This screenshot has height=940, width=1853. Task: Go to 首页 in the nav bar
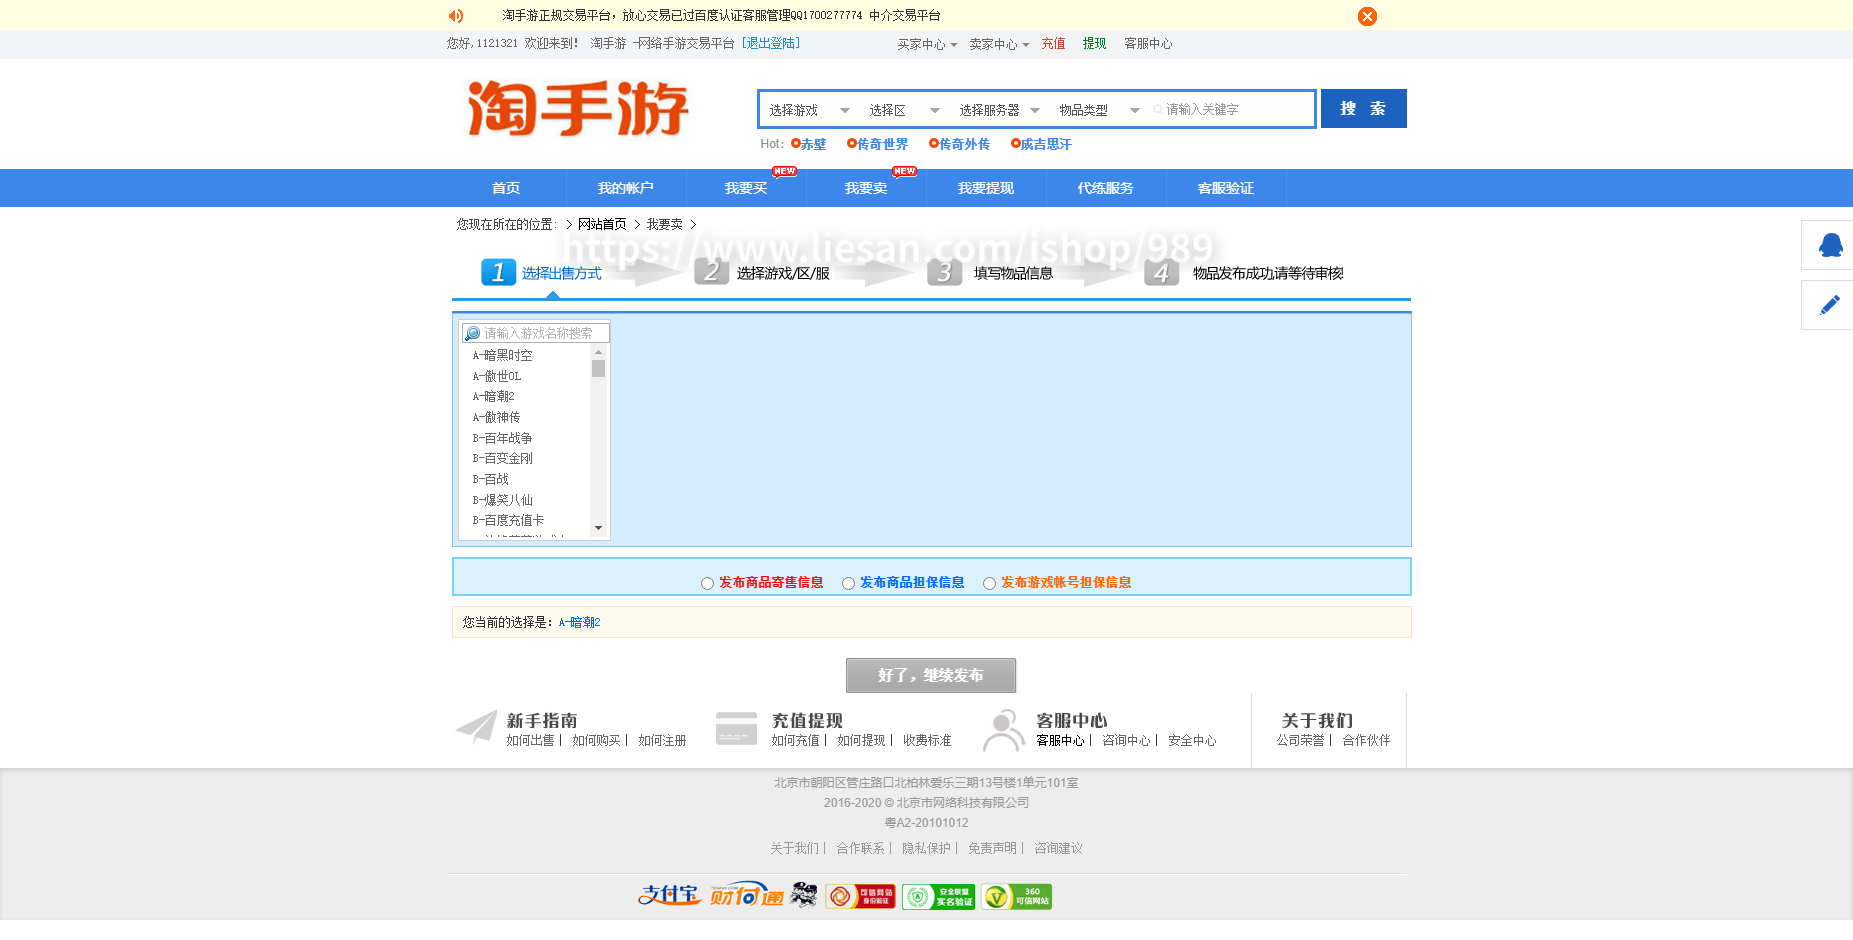click(x=506, y=188)
